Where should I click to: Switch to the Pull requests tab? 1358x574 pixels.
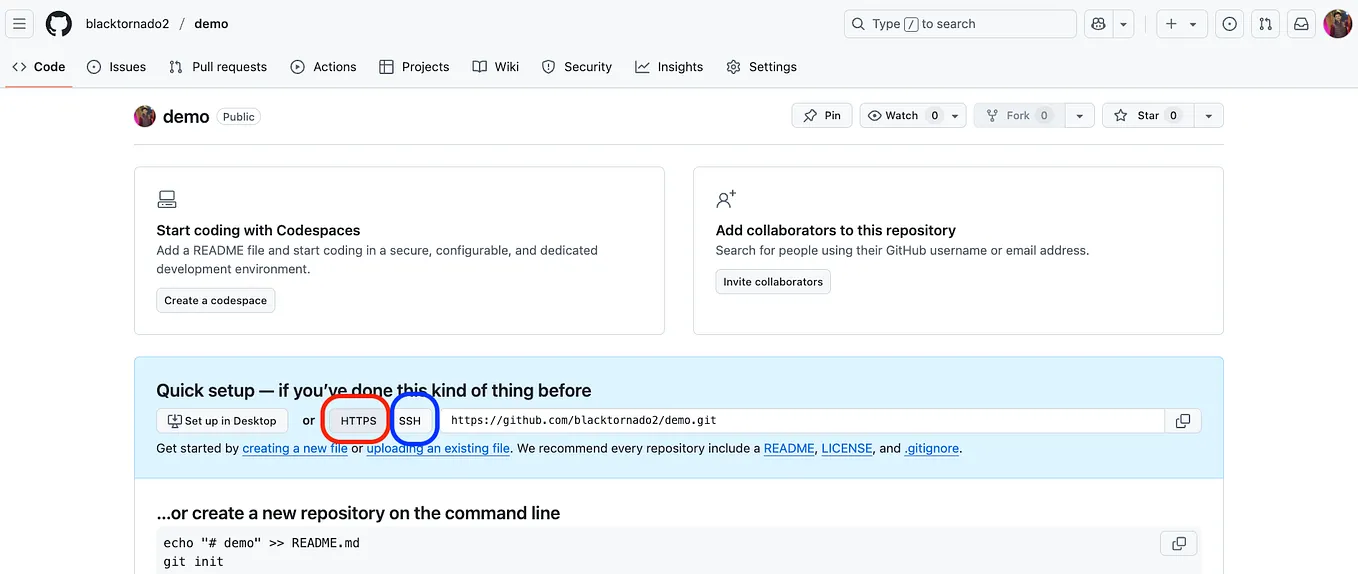pyautogui.click(x=218, y=67)
